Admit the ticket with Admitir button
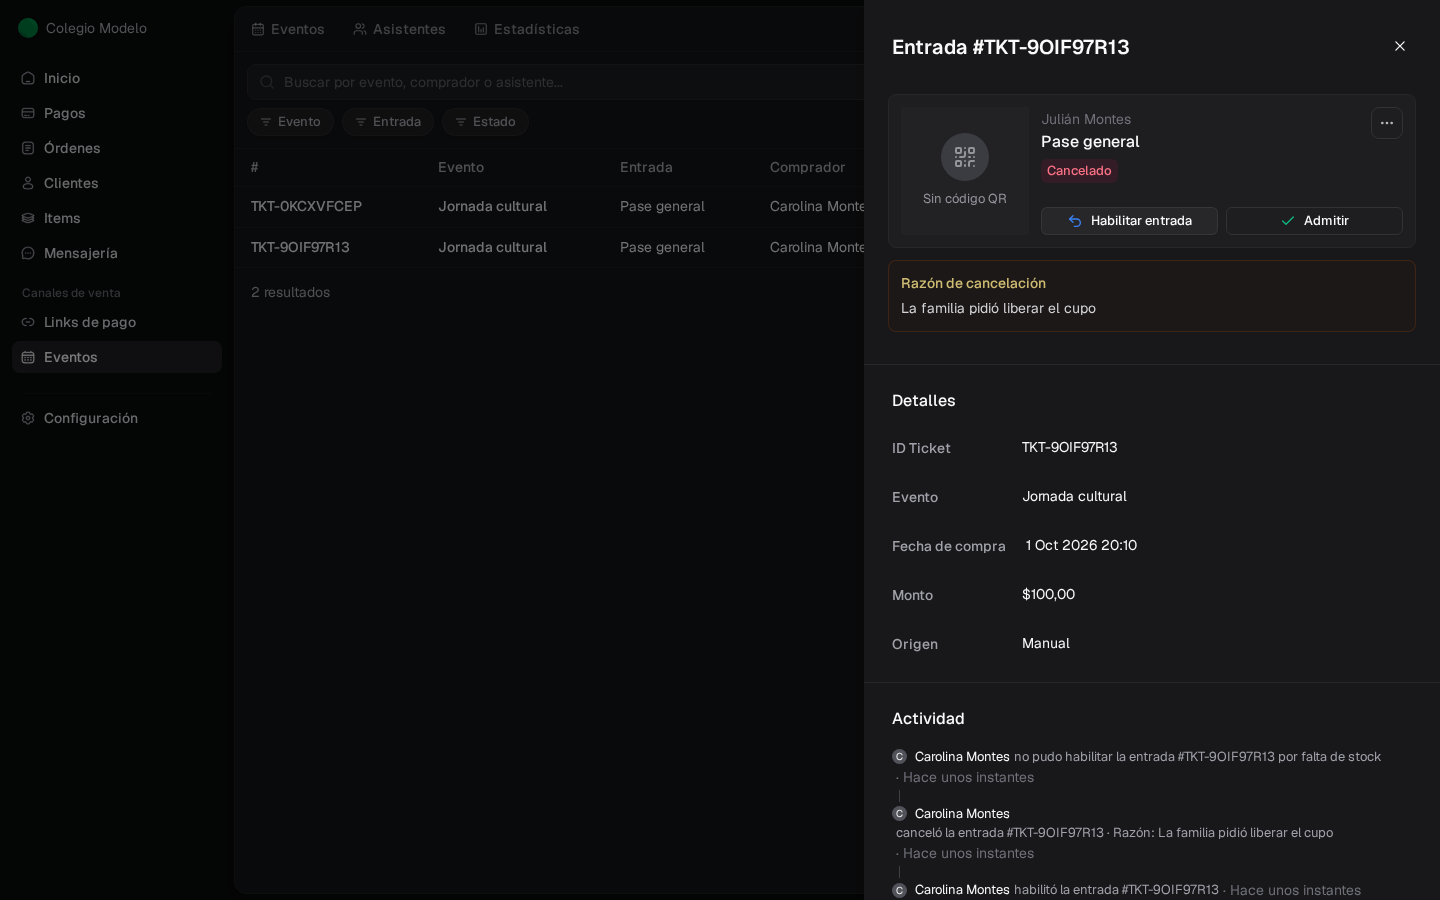Viewport: 1440px width, 900px height. pos(1314,221)
